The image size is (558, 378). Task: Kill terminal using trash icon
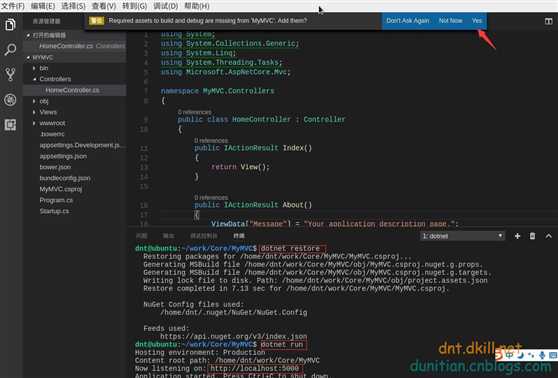[532, 236]
